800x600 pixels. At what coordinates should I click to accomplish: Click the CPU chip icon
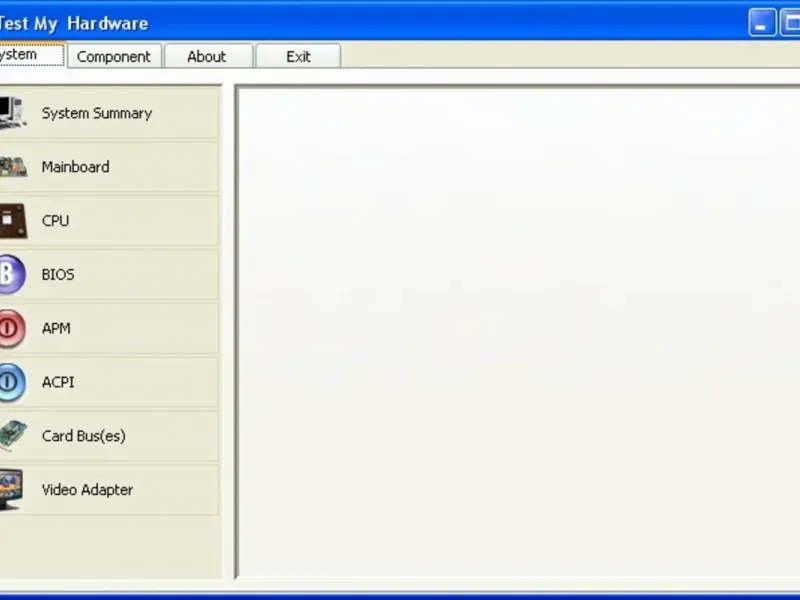(x=13, y=221)
